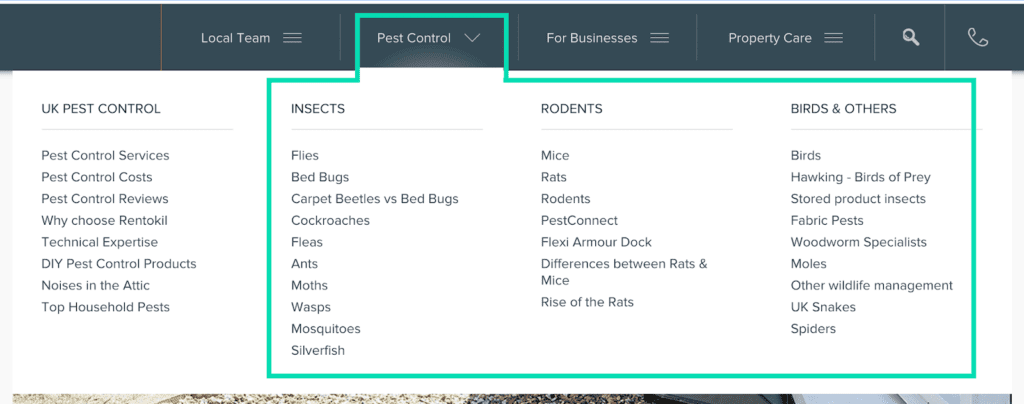View Pest Control Reviews
Screen dimensions: 1024x404
pyautogui.click(x=104, y=198)
